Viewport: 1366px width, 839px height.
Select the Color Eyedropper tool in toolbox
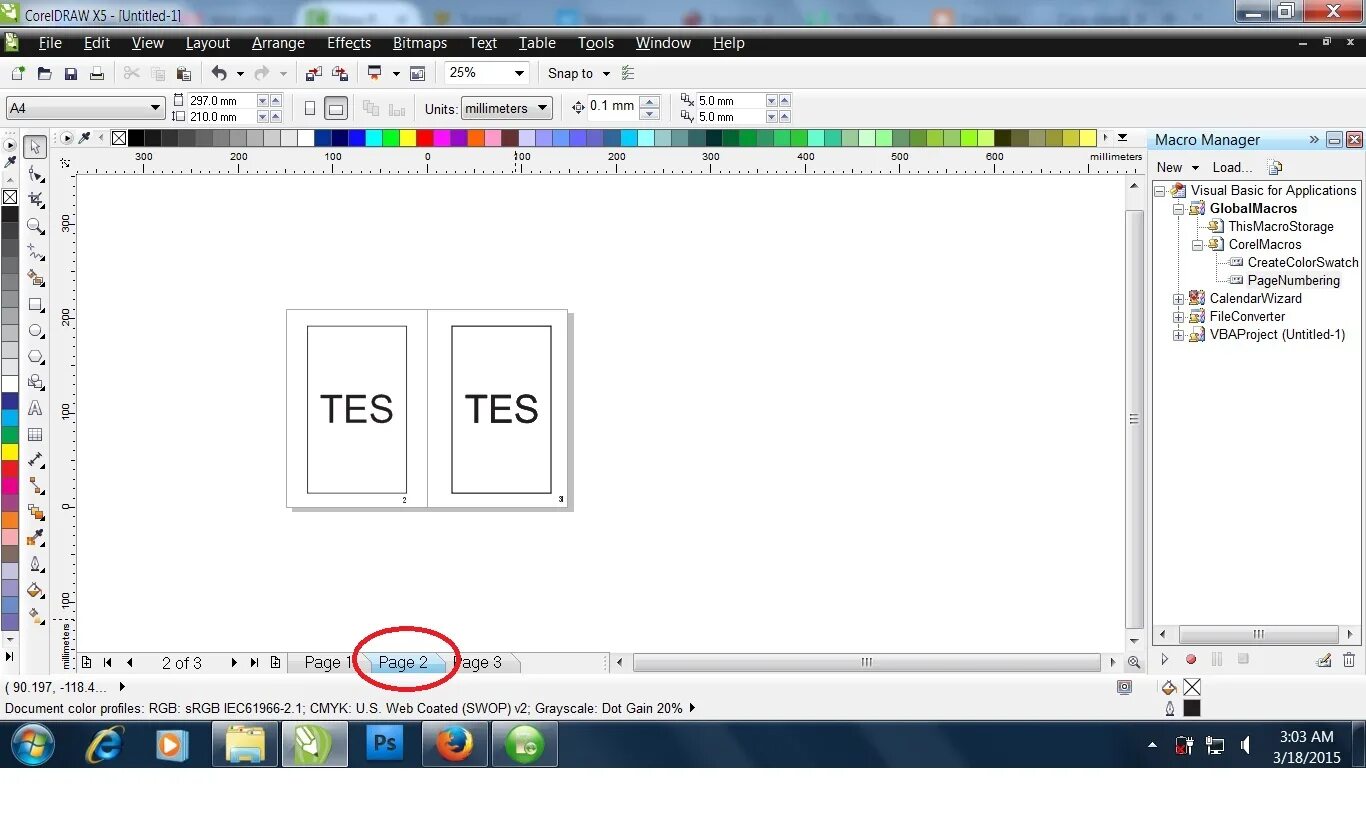[35, 538]
